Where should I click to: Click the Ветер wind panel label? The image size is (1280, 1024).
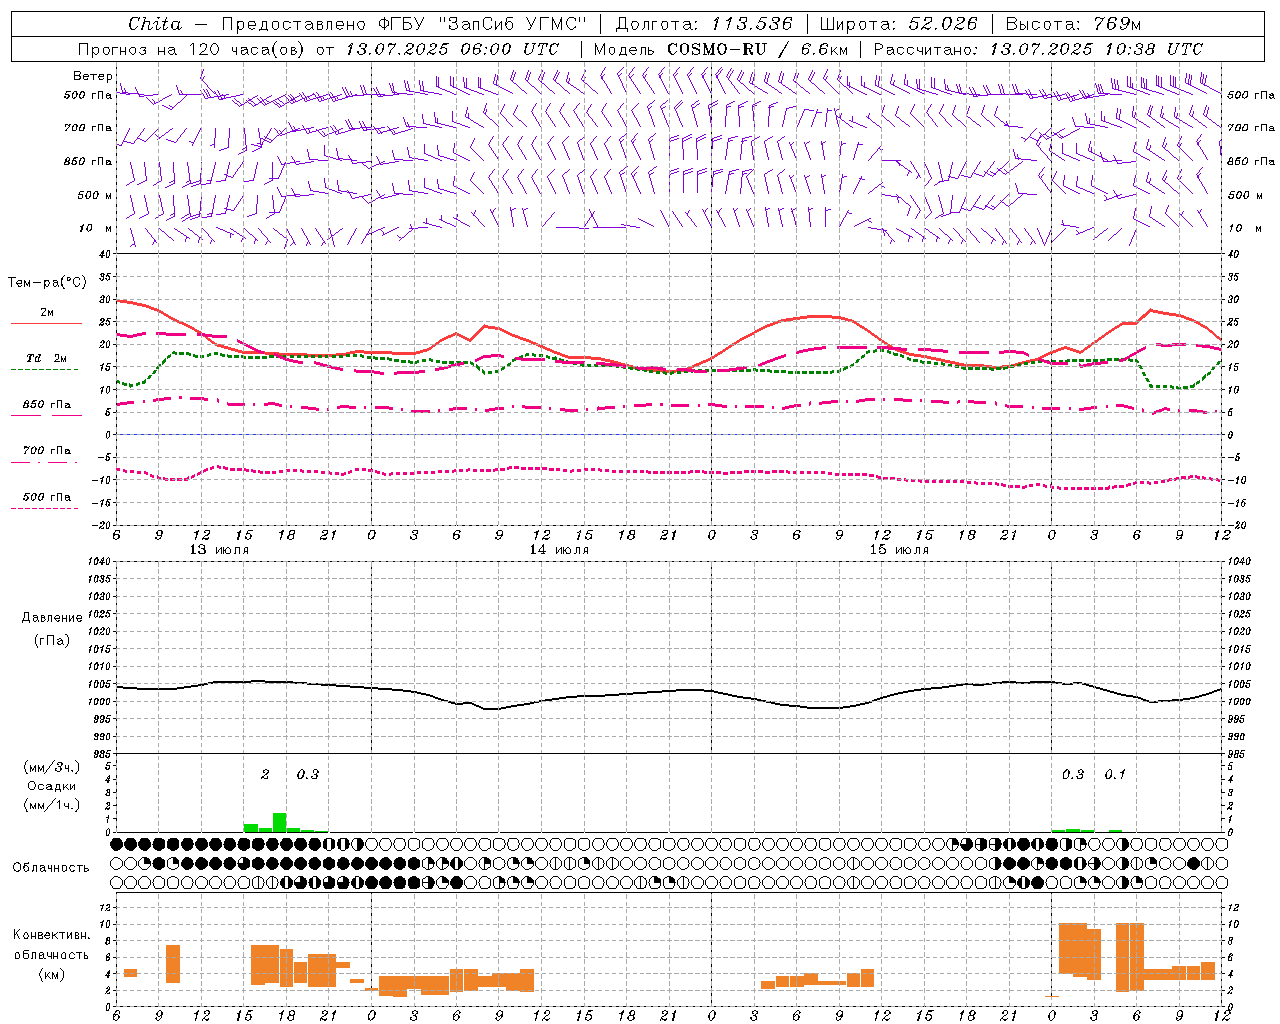(92, 76)
